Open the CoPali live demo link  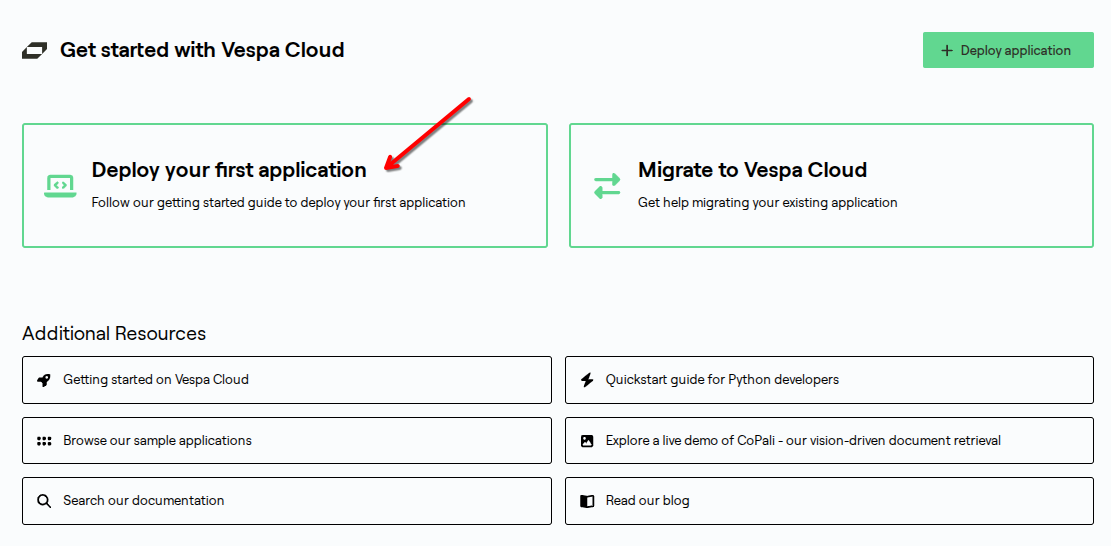click(x=803, y=441)
